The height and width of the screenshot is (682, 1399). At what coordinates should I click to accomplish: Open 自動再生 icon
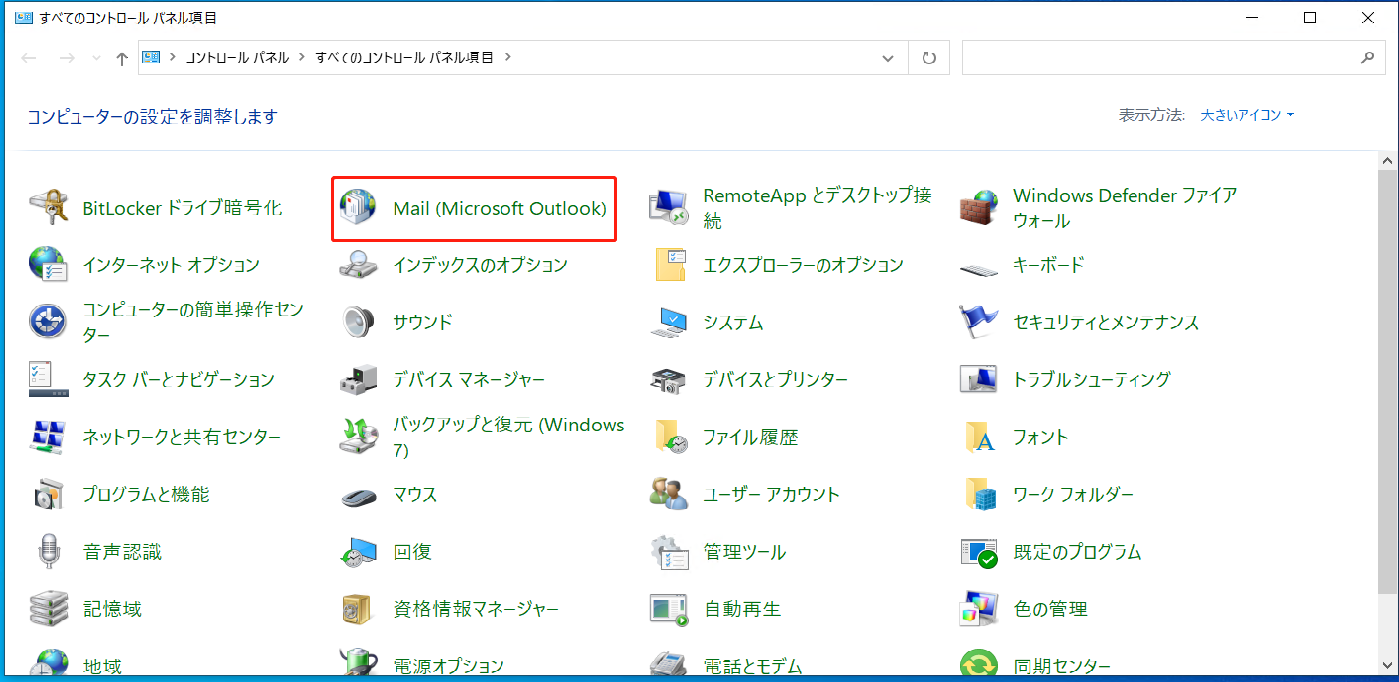pos(668,608)
